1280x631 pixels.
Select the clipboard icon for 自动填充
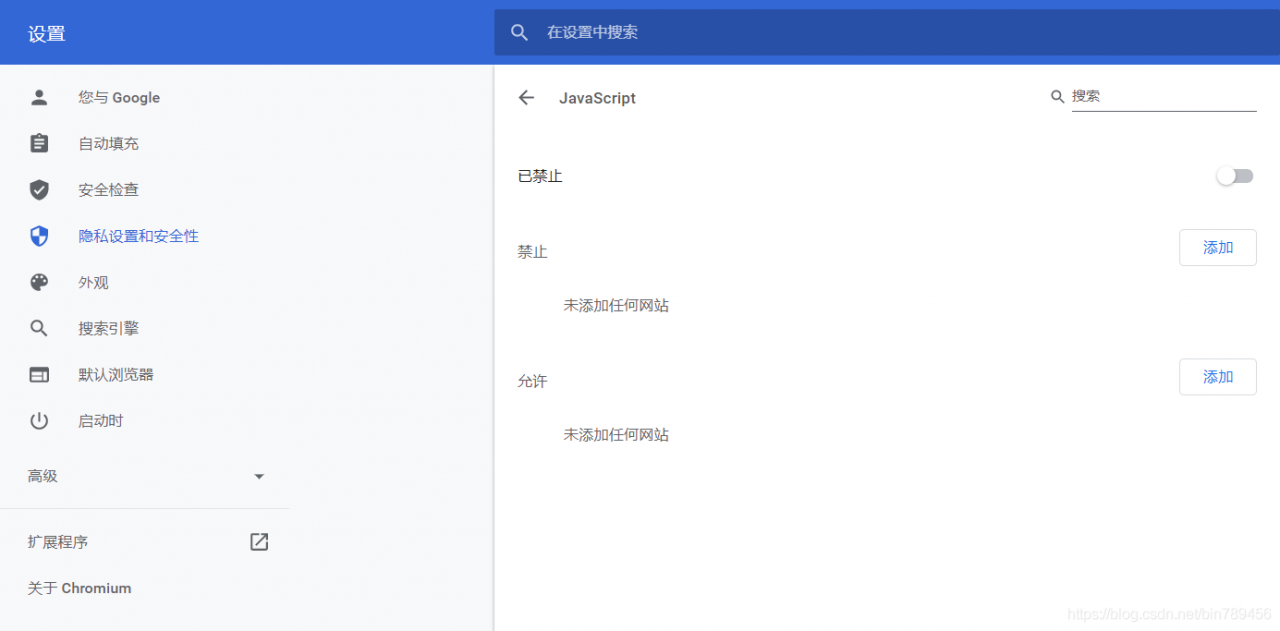tap(39, 143)
